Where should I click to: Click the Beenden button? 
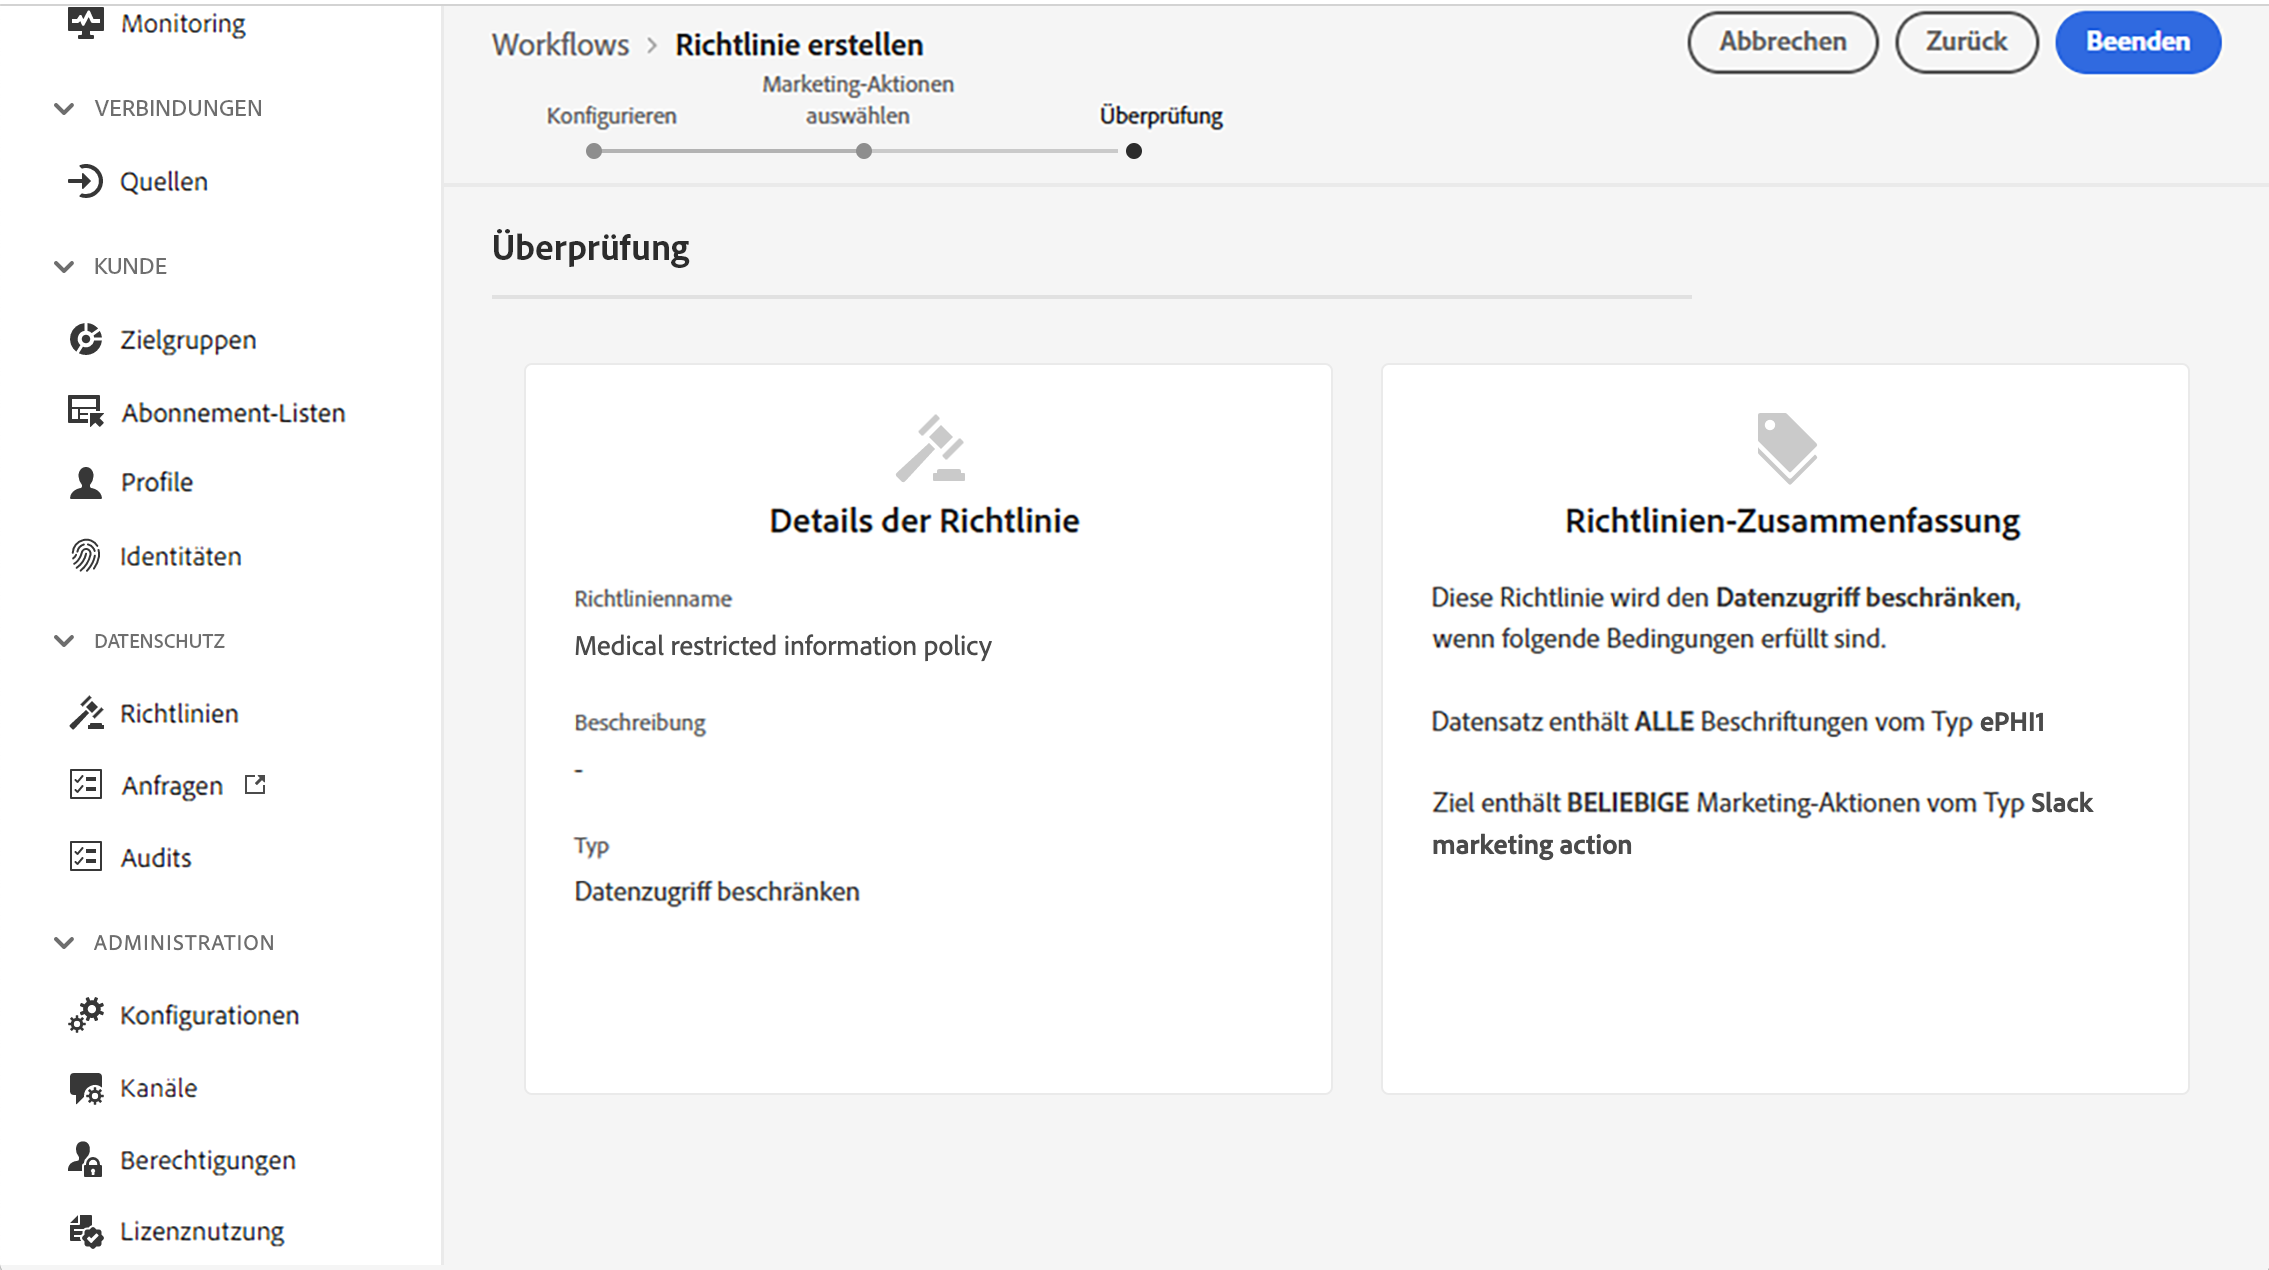(2137, 42)
